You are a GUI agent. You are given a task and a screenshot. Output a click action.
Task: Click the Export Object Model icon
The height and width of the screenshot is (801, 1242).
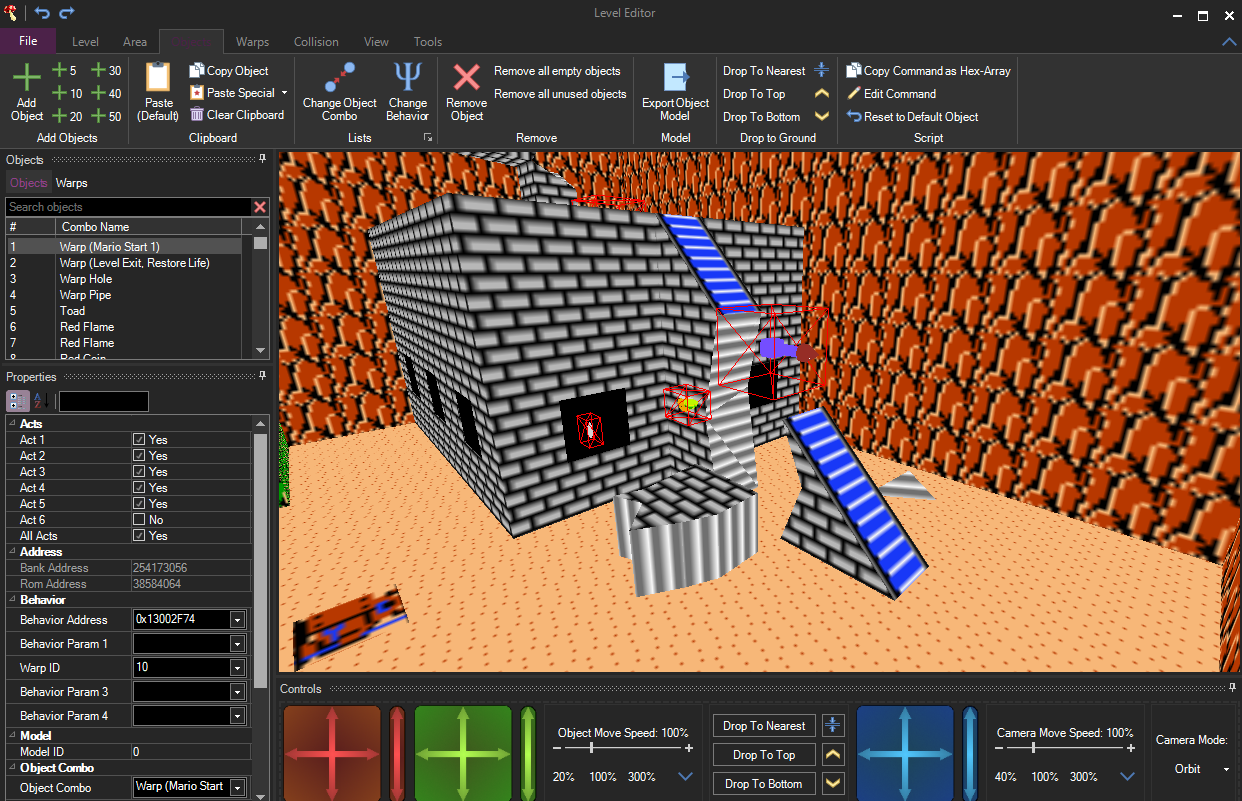(x=676, y=78)
